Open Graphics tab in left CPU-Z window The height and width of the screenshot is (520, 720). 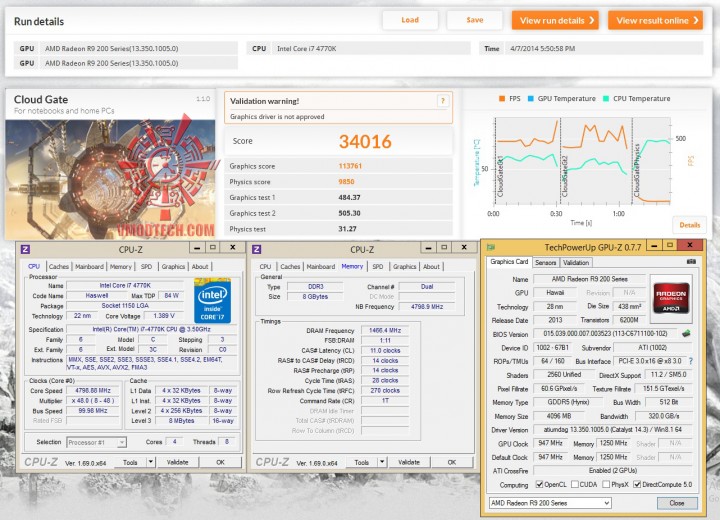tap(173, 266)
